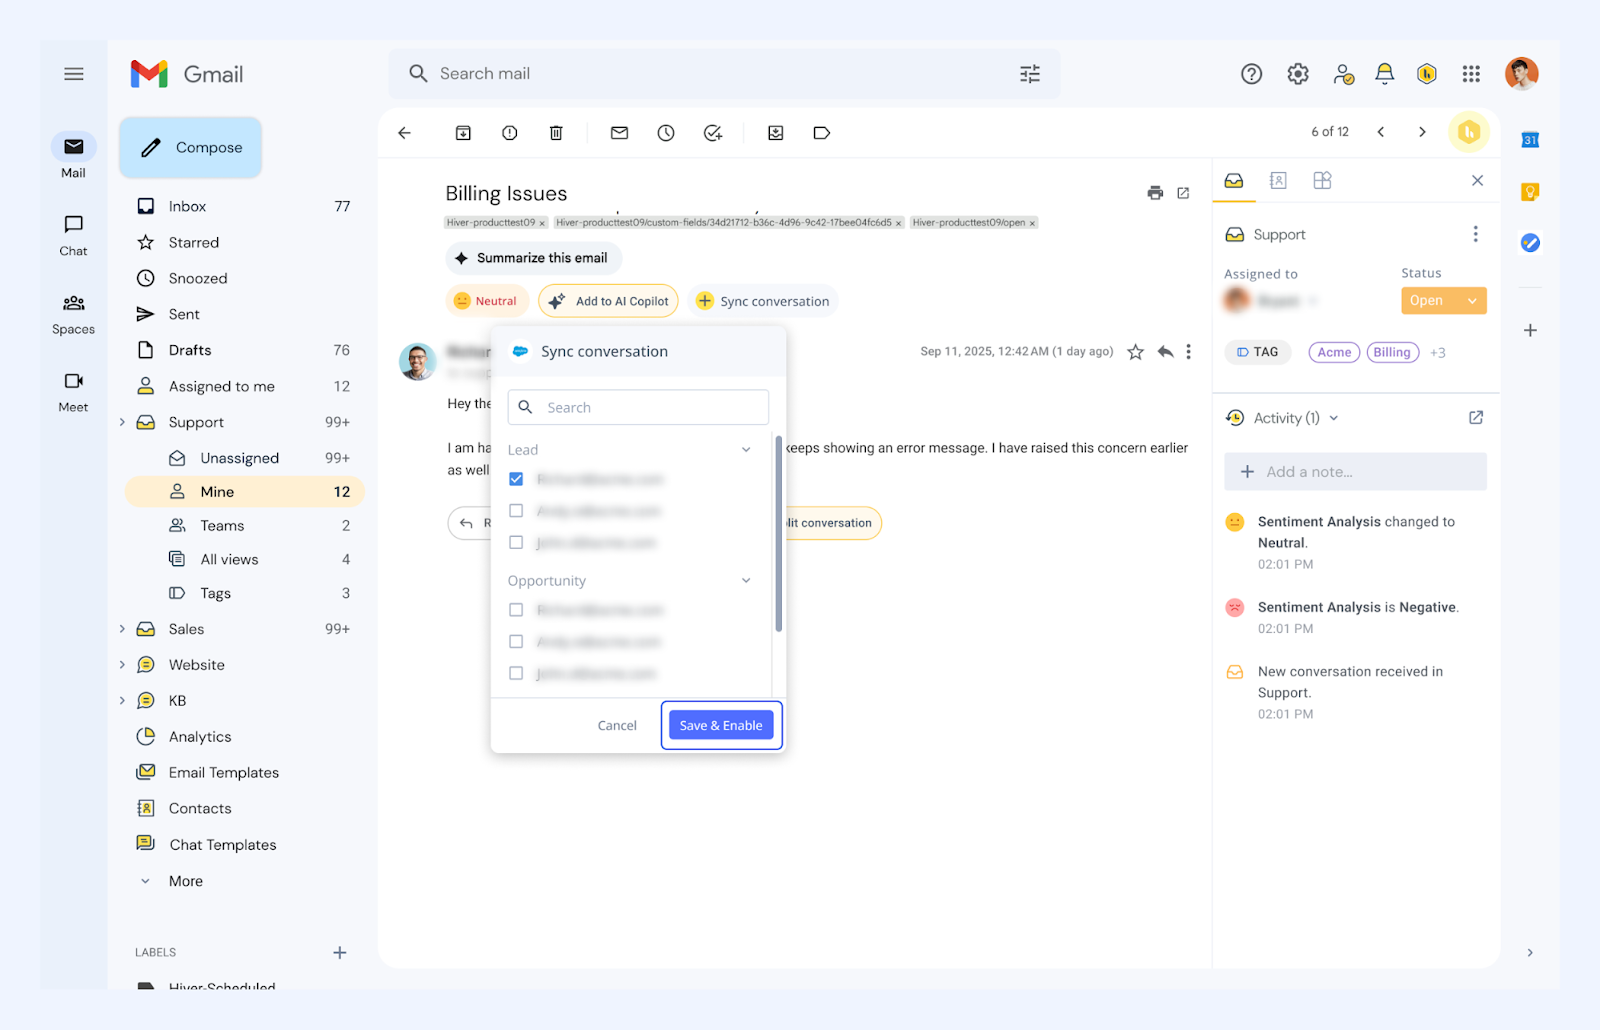The image size is (1600, 1030).
Task: Open the Google apps grid
Action: coord(1471,74)
